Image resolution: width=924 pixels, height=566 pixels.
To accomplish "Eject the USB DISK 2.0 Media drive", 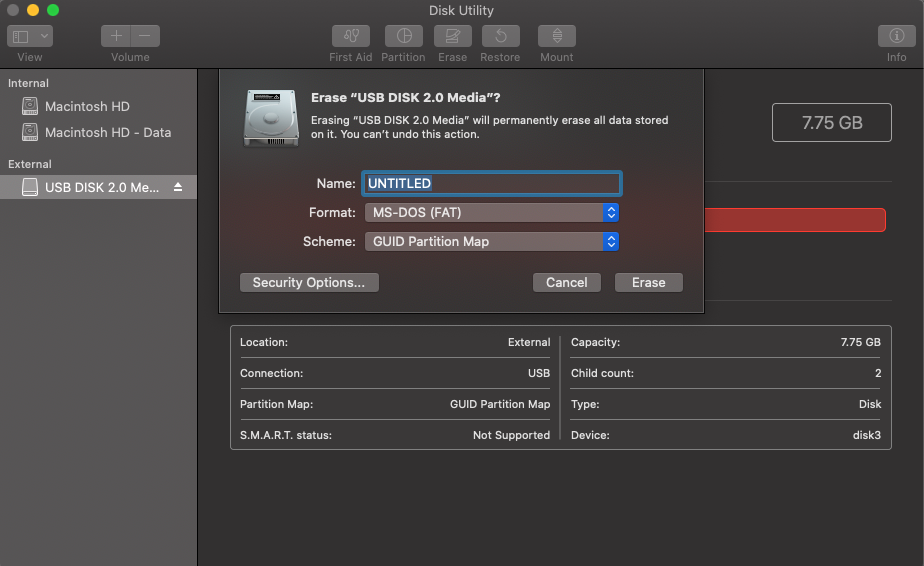I will tap(178, 187).
